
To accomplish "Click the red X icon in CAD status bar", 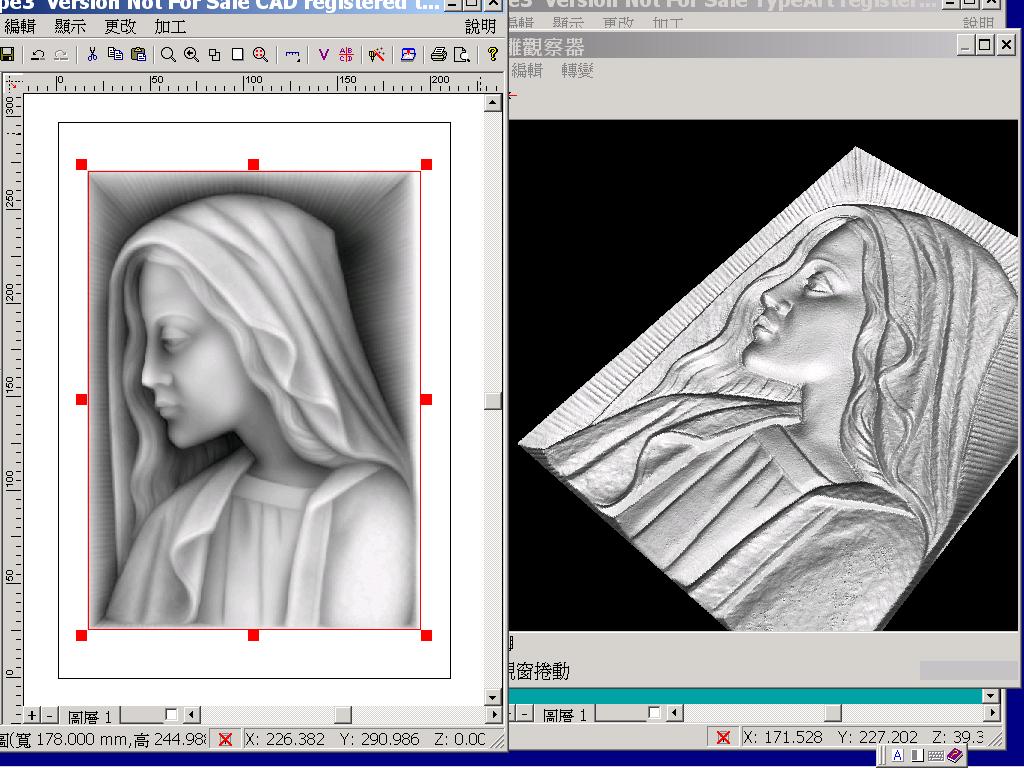I will 225,739.
